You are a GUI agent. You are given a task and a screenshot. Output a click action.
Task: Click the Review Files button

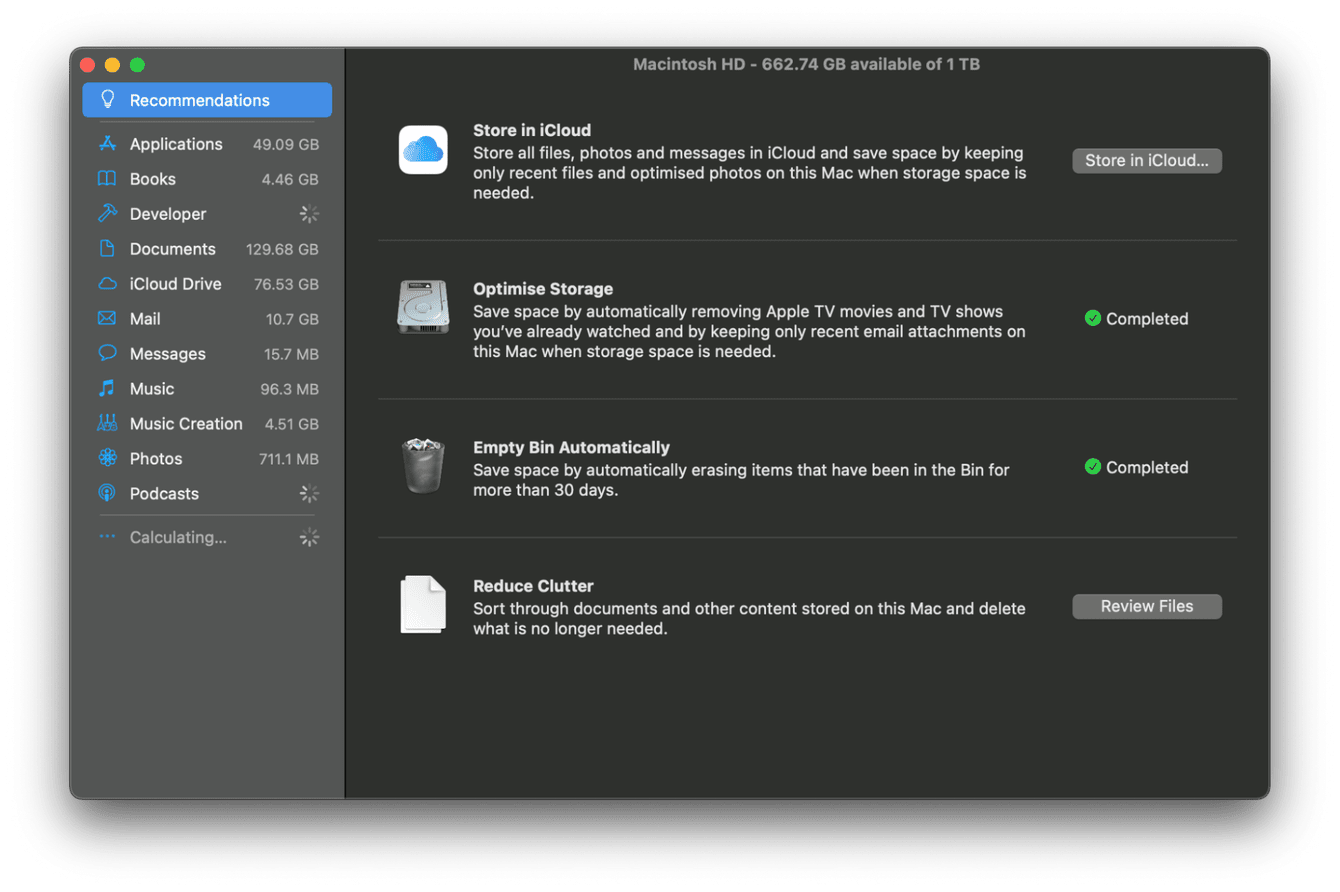tap(1147, 607)
